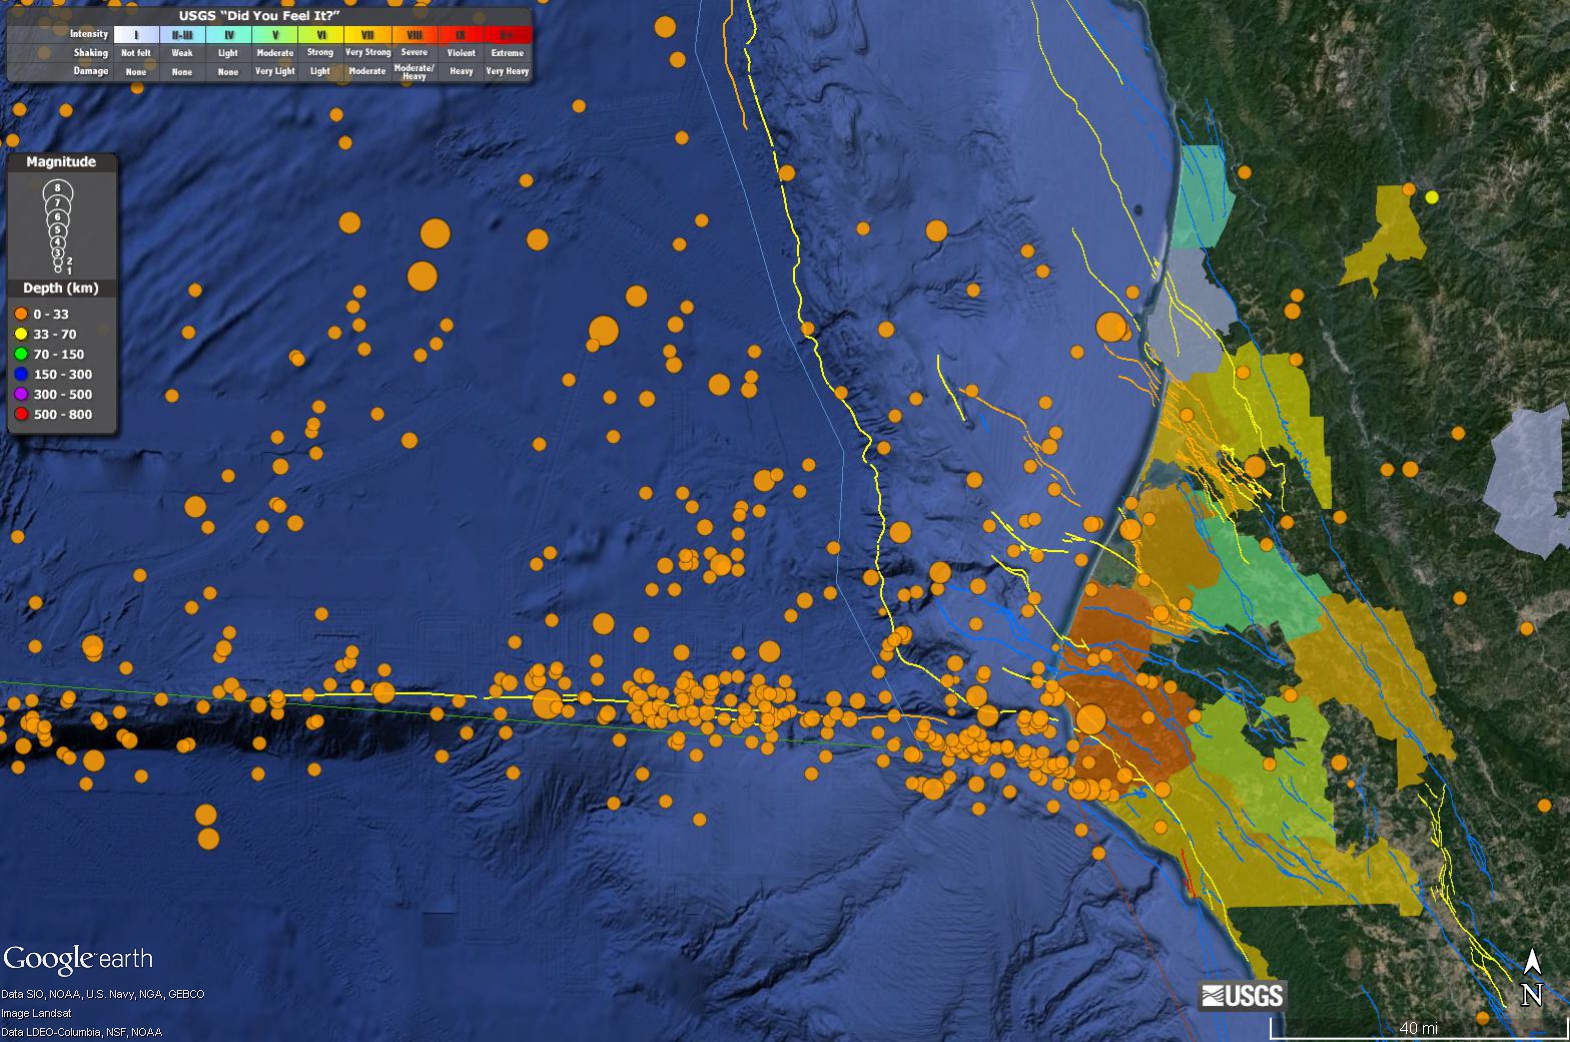Click the magnitude 8 circle in legend
This screenshot has height=1042, width=1570.
click(58, 190)
